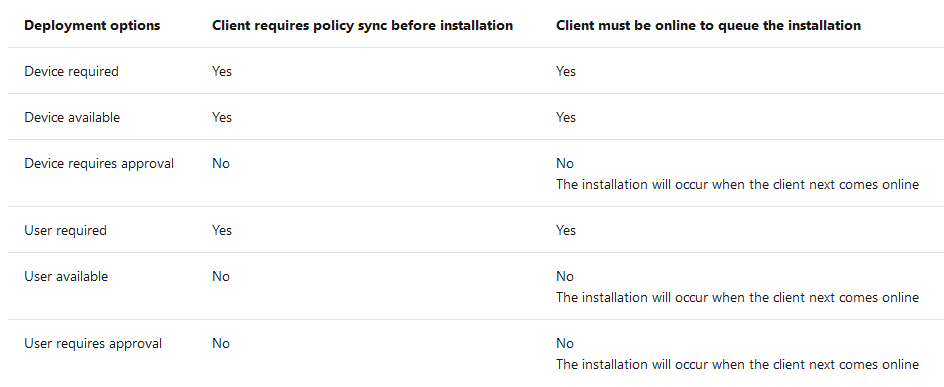Click Yes under online column for User required

click(566, 231)
